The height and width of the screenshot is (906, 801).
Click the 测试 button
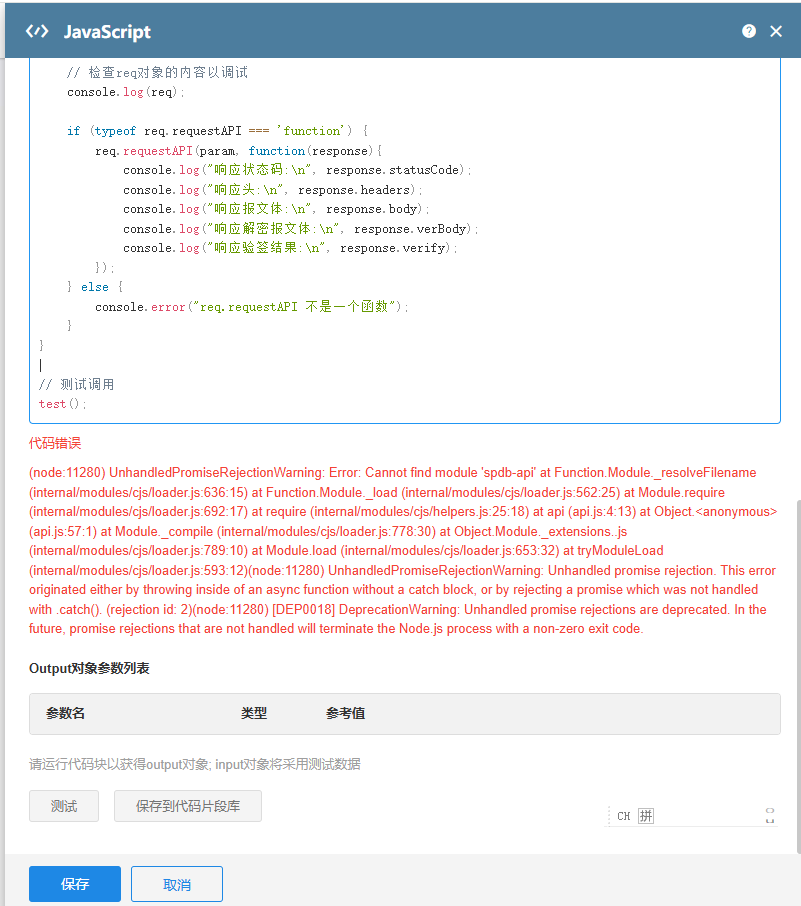64,805
